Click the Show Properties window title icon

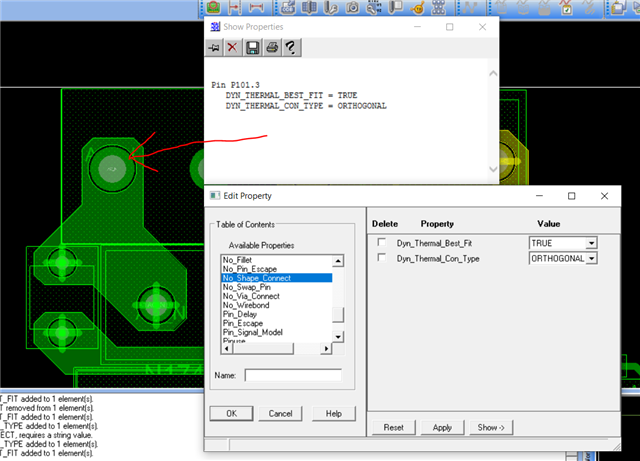click(214, 26)
